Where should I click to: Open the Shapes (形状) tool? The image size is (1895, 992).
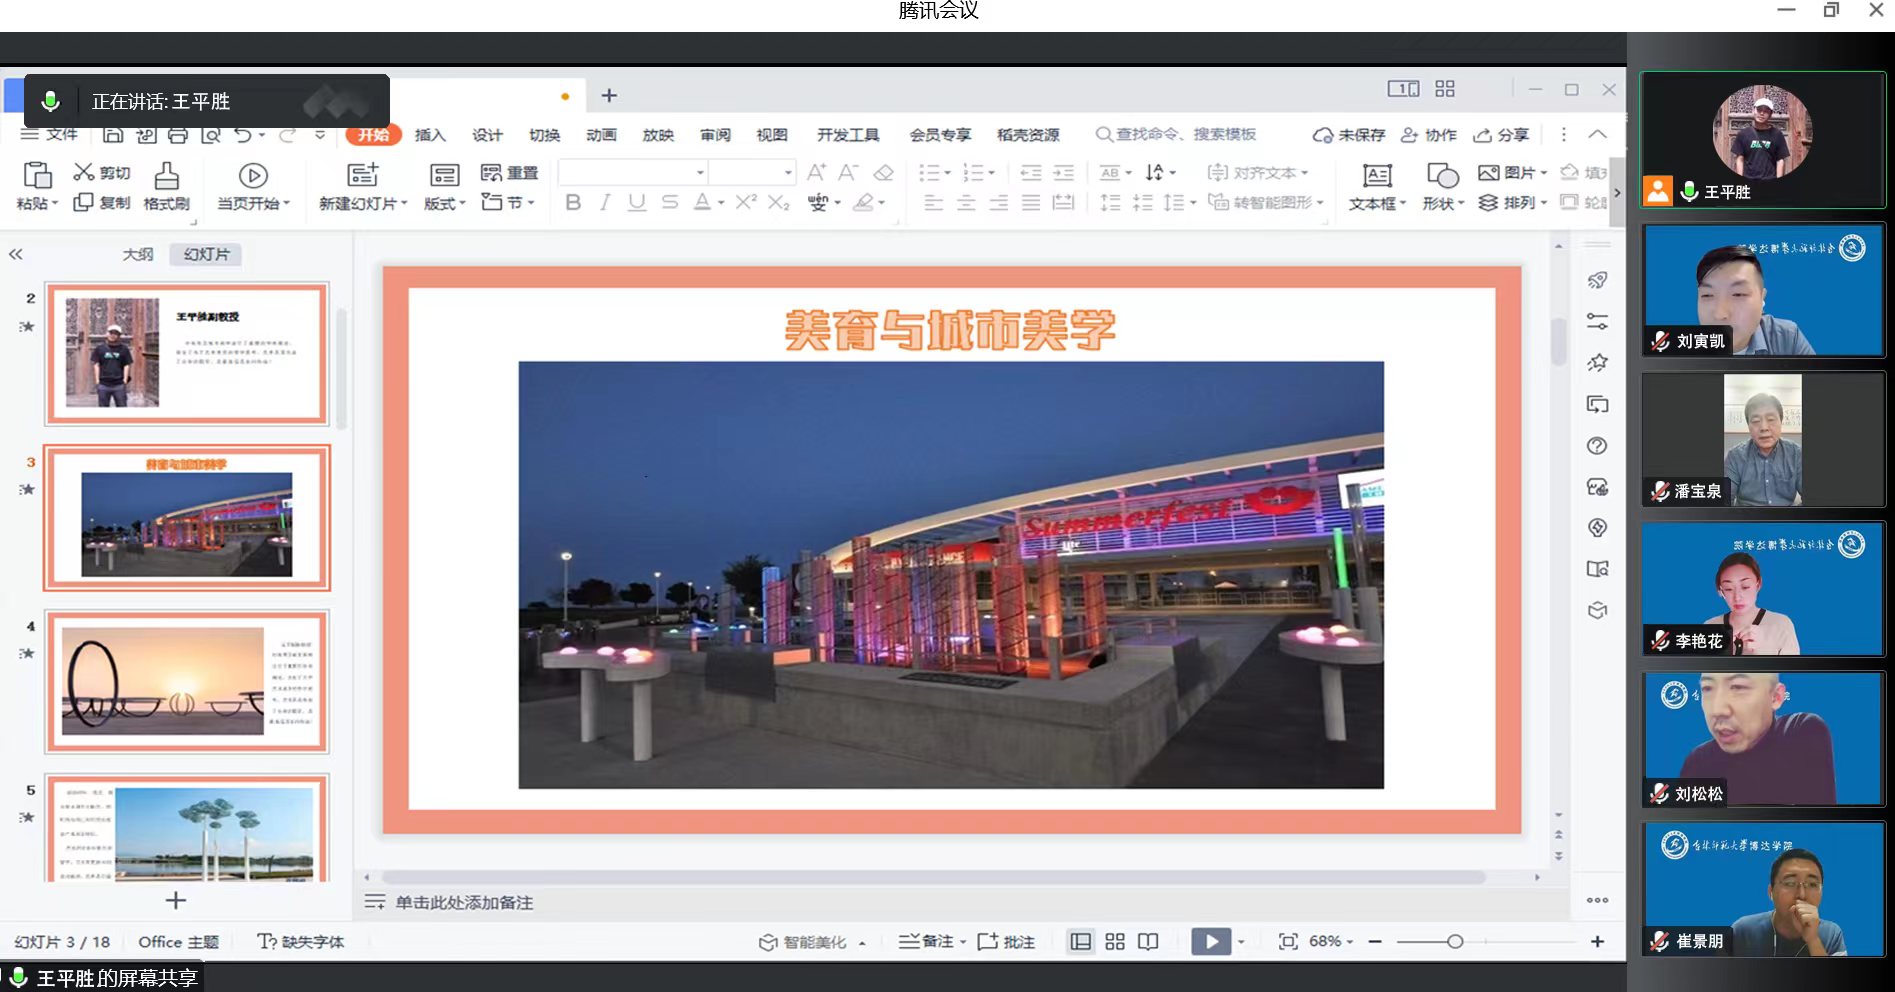tap(1442, 177)
